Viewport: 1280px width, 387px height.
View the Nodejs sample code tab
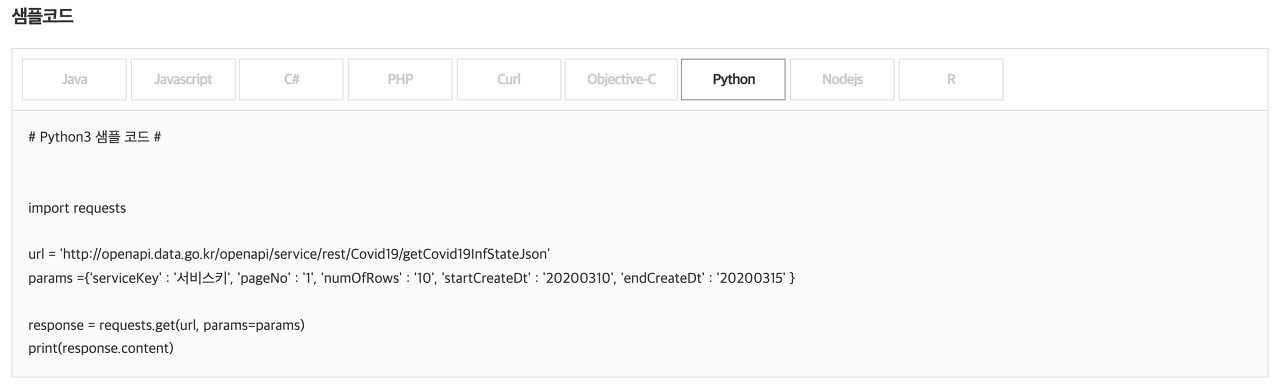click(x=842, y=80)
